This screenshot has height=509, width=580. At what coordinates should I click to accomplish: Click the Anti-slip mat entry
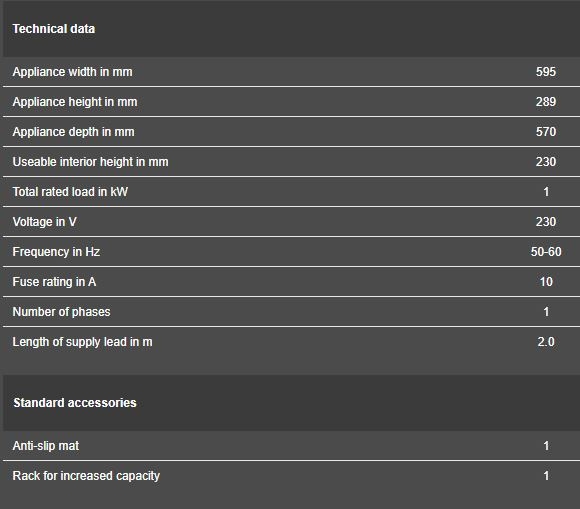coord(45,446)
